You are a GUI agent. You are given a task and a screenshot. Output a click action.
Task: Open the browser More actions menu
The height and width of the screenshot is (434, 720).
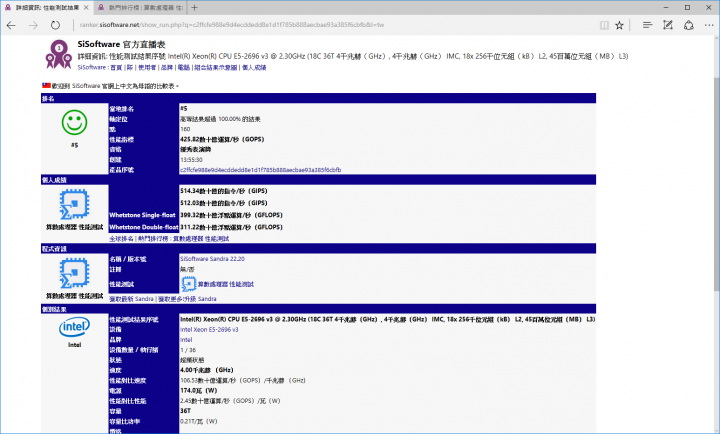[x=709, y=25]
